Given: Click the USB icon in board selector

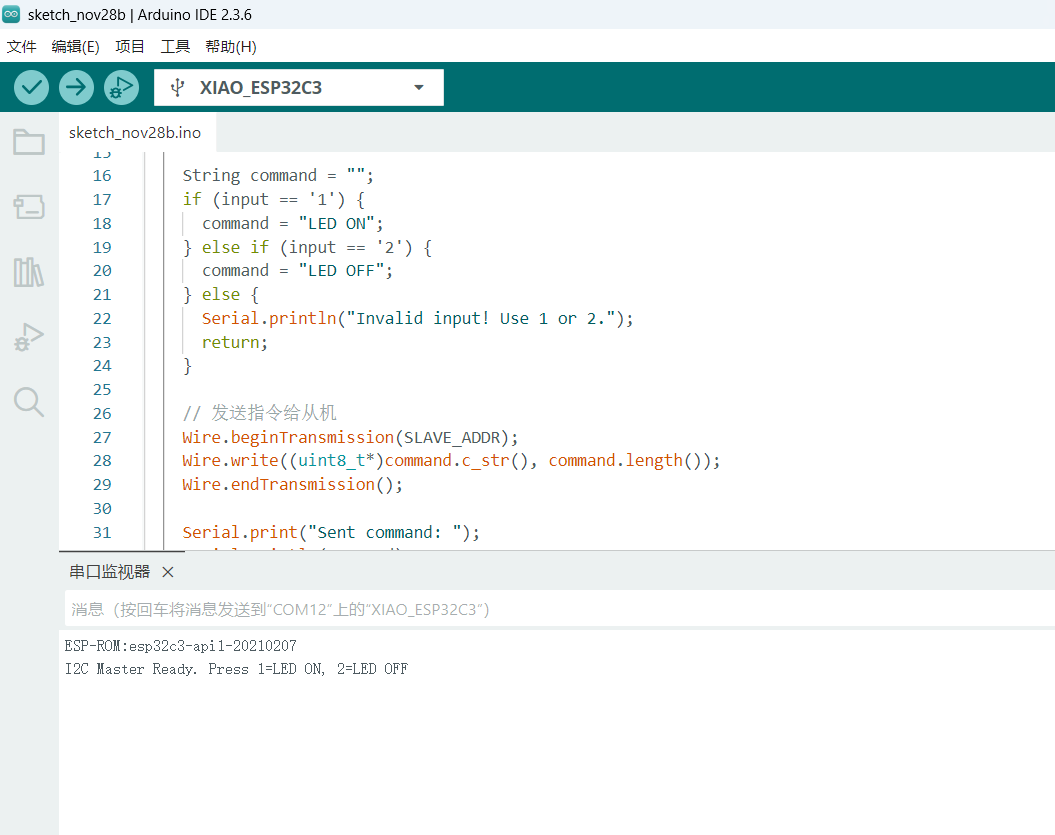Looking at the screenshot, I should (x=178, y=87).
